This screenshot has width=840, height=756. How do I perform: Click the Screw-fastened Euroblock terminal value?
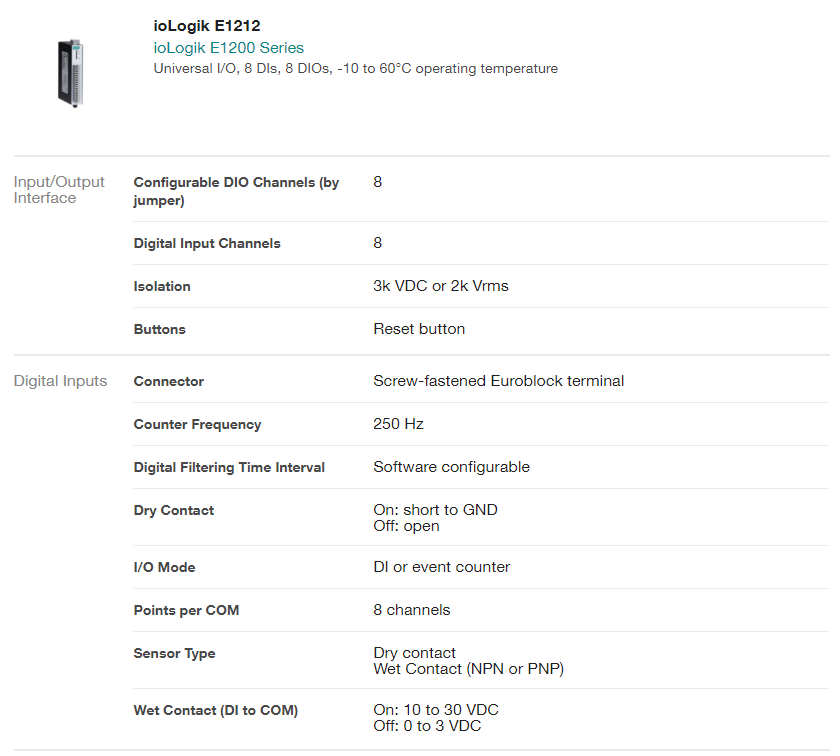(x=498, y=381)
